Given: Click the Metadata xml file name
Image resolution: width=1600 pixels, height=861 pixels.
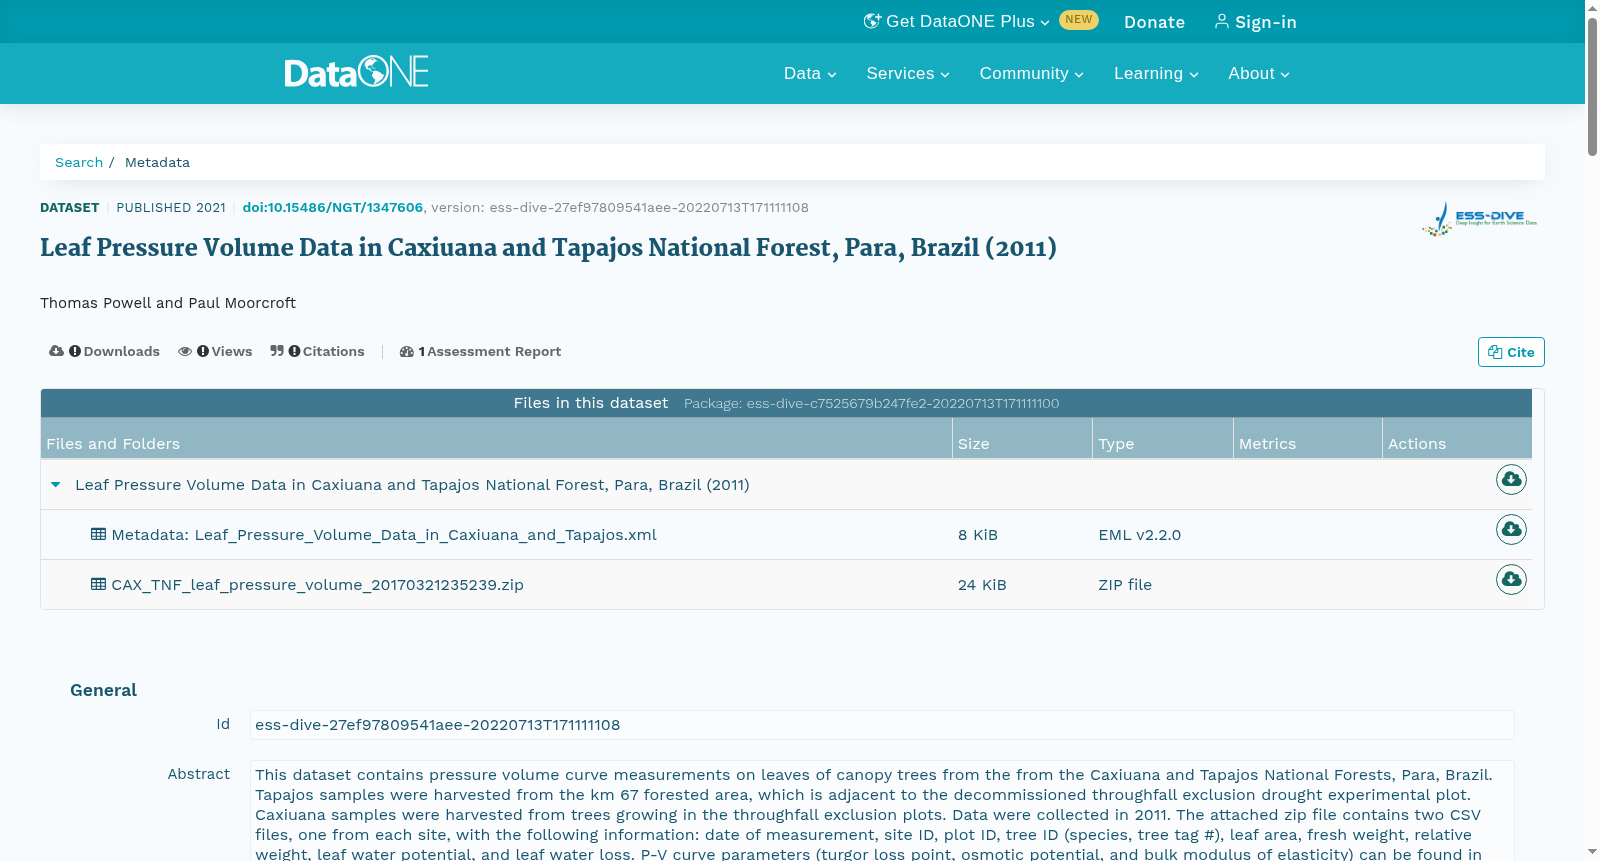Looking at the screenshot, I should pos(384,535).
